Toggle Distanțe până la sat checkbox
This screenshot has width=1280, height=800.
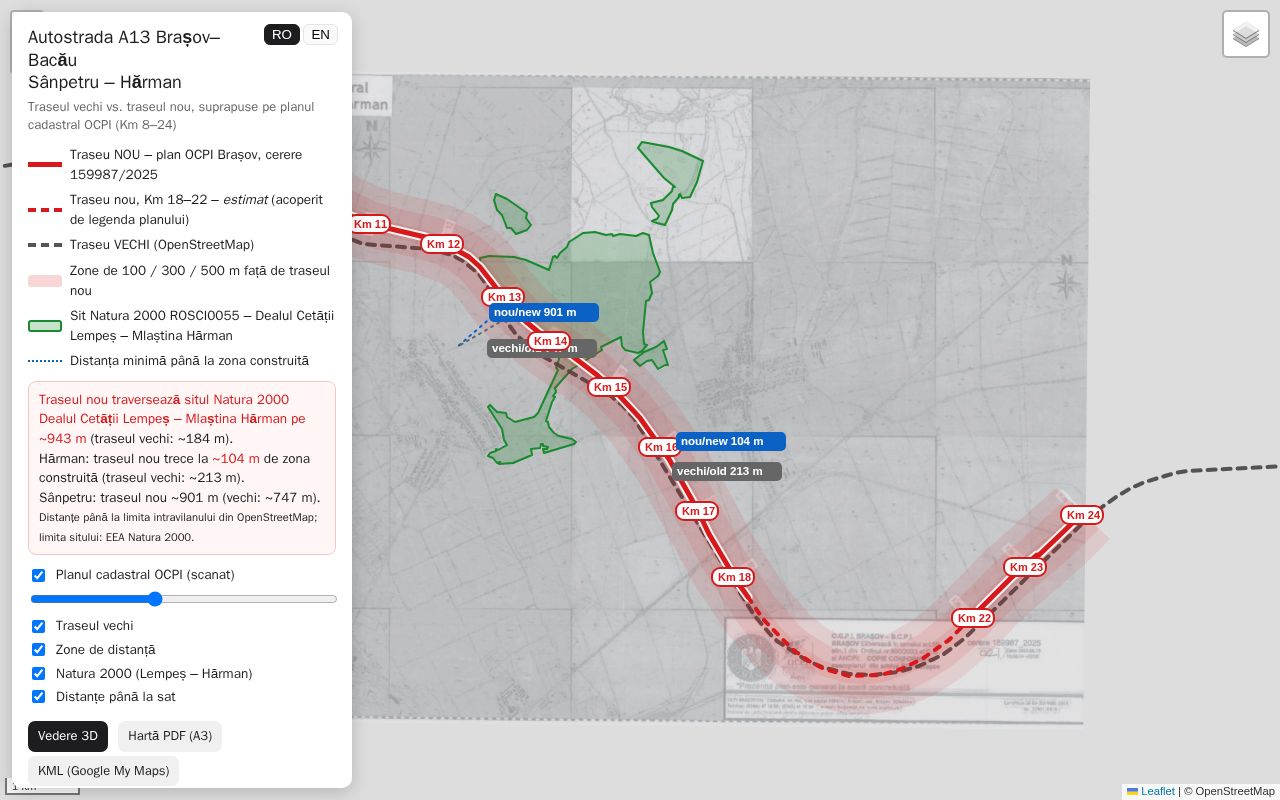tap(39, 697)
